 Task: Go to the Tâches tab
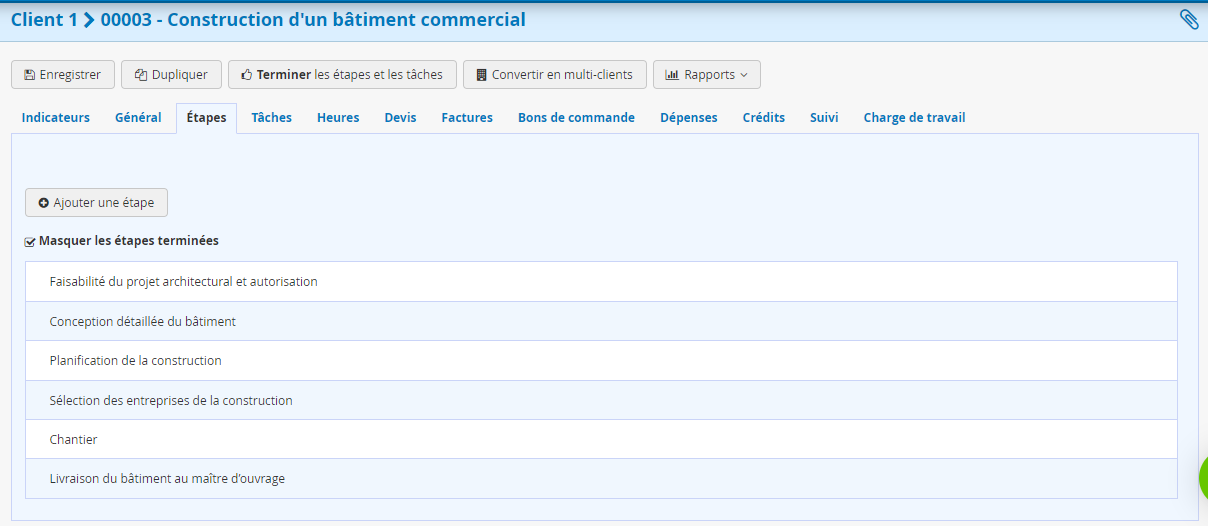coord(271,118)
